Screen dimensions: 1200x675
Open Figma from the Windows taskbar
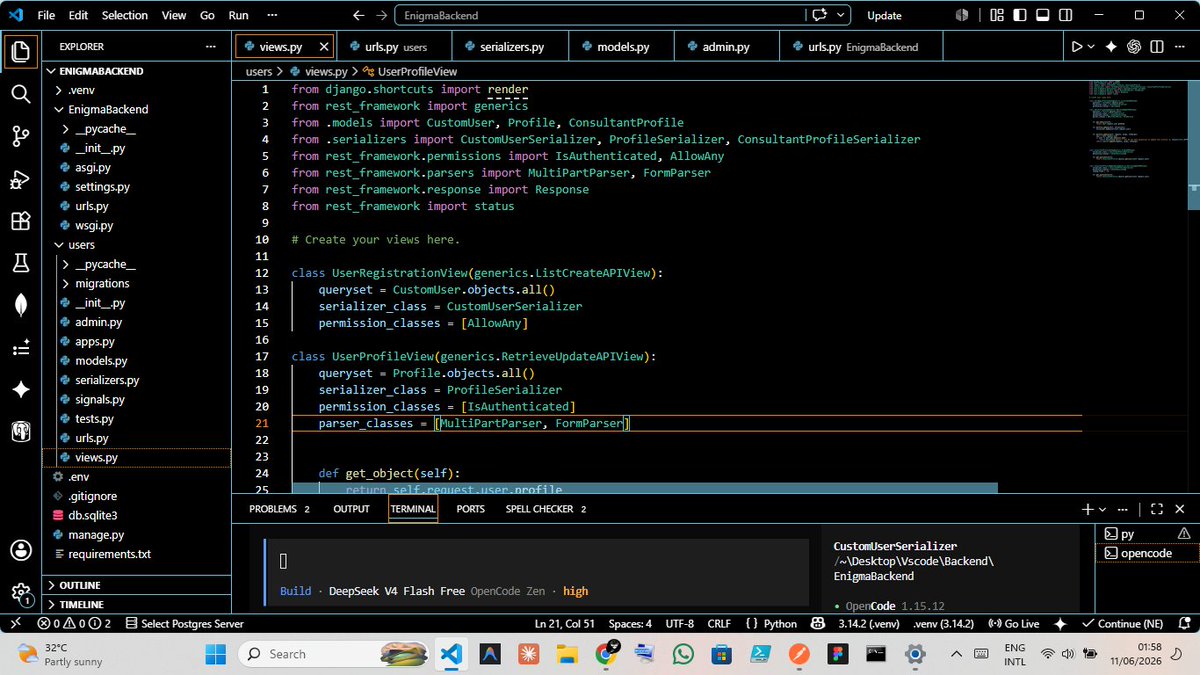(x=836, y=654)
